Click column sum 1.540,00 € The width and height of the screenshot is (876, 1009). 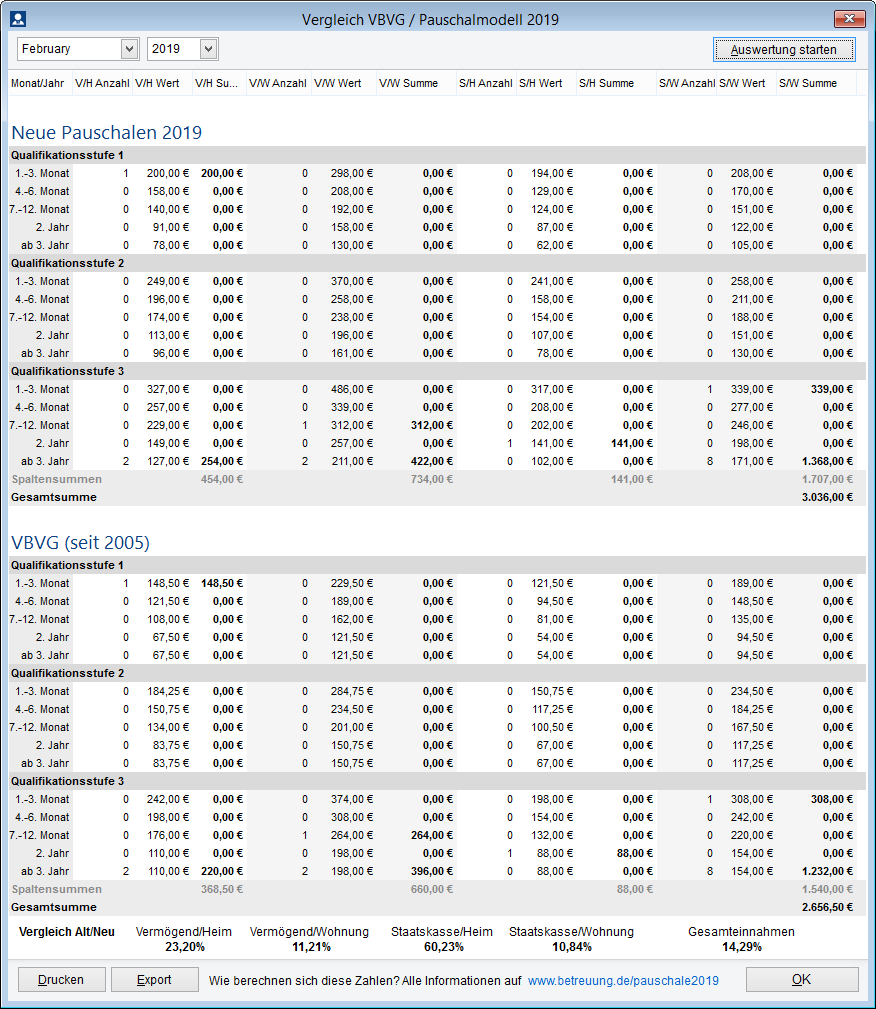[827, 889]
